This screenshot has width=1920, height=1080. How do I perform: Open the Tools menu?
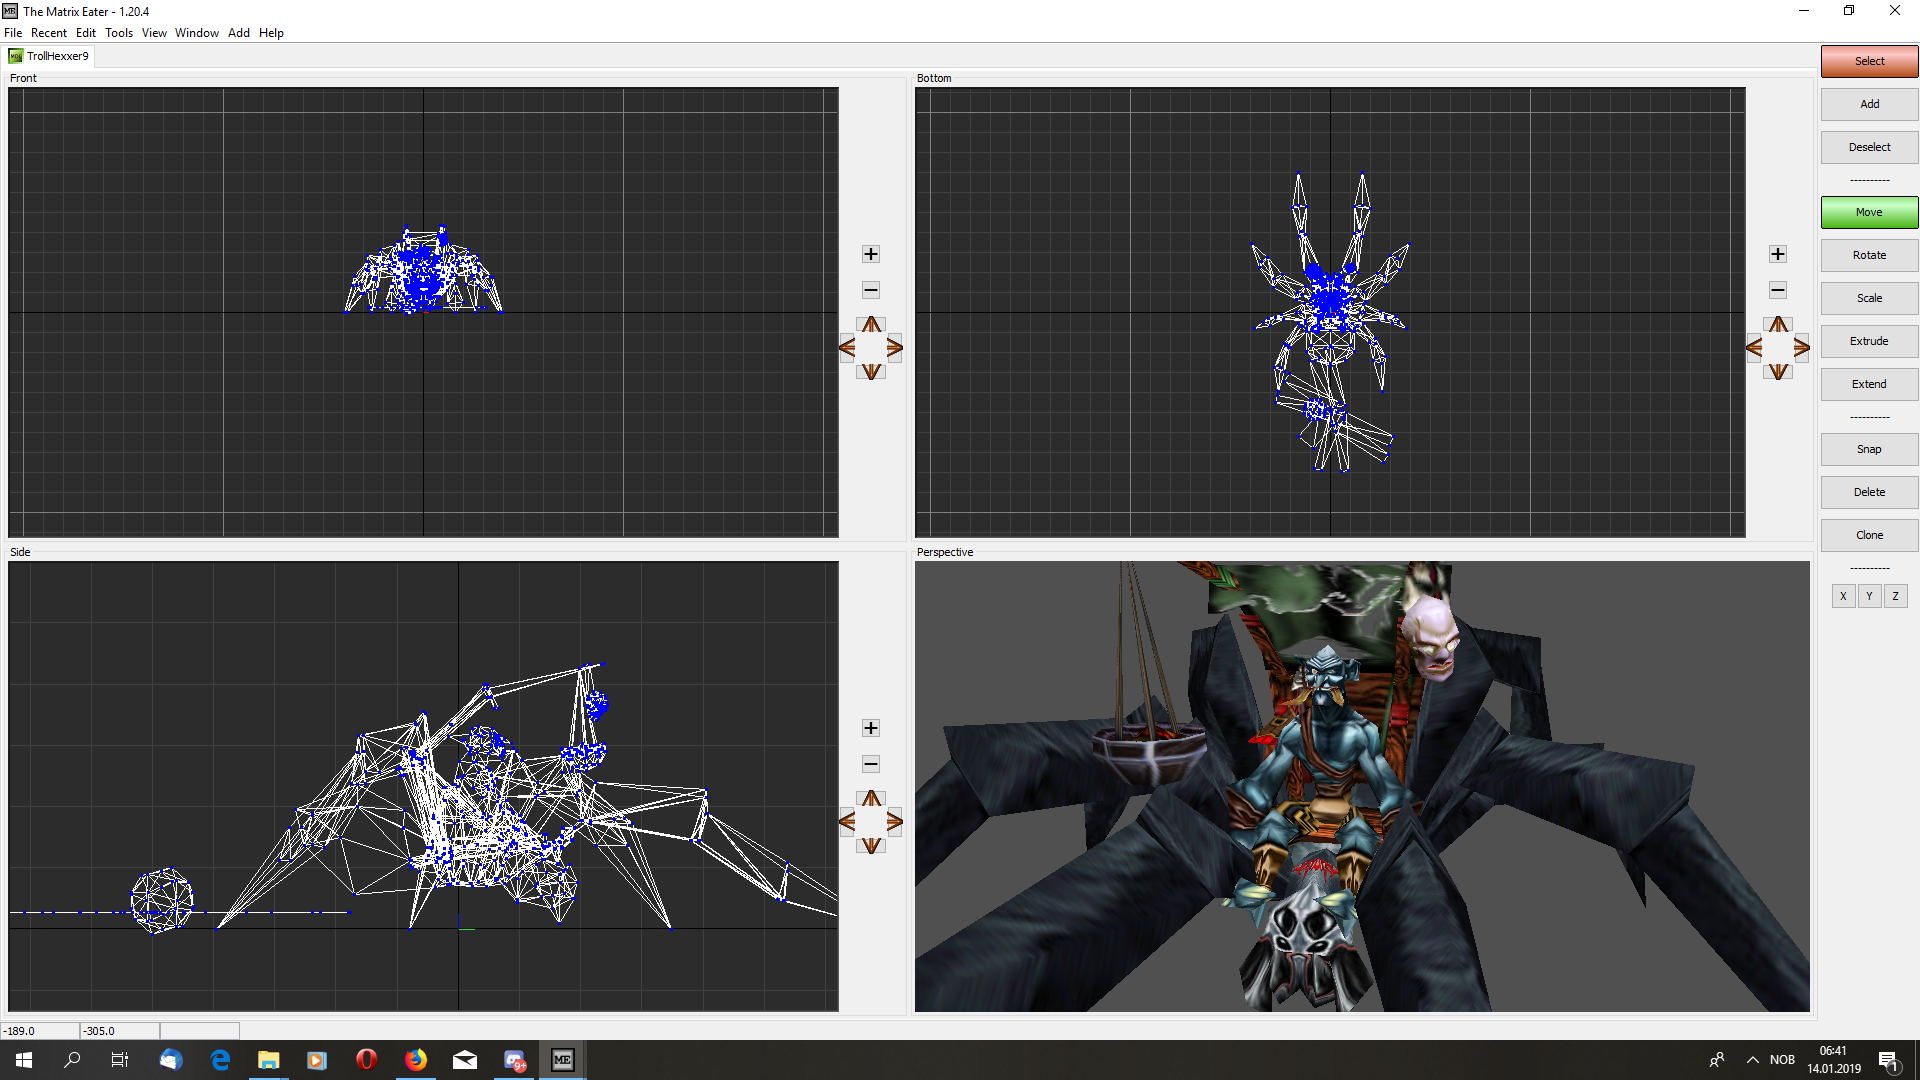click(119, 33)
